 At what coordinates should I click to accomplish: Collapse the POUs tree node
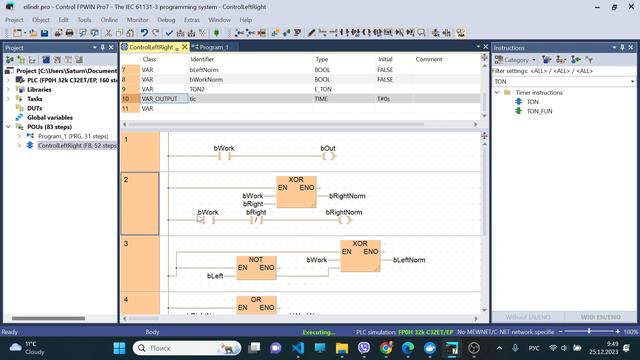[8, 127]
